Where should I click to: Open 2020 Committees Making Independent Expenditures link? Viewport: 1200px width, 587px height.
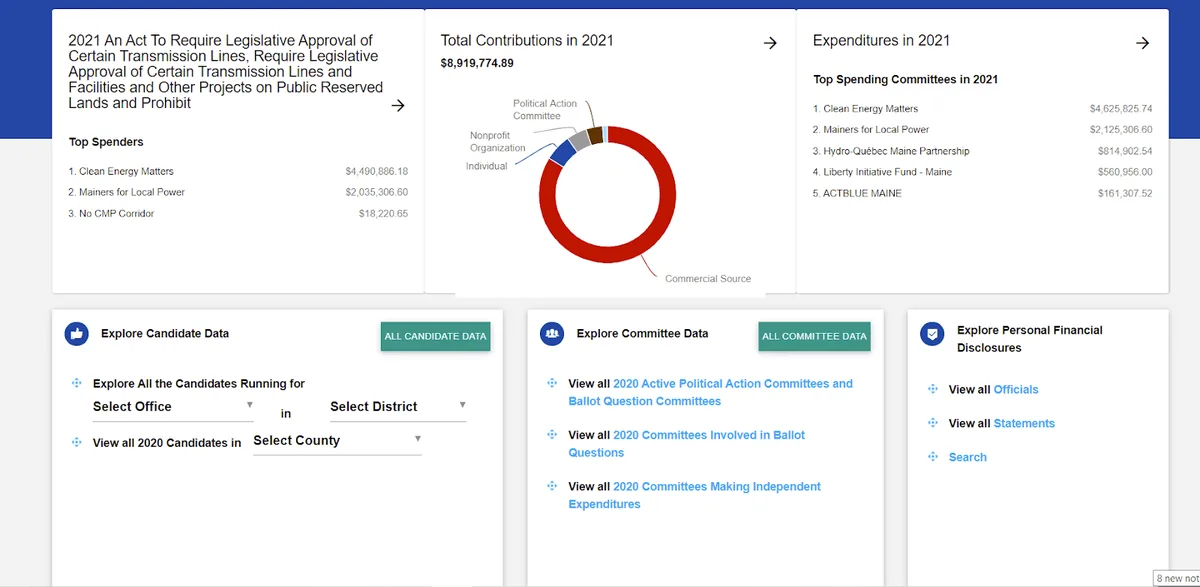[x=695, y=495]
